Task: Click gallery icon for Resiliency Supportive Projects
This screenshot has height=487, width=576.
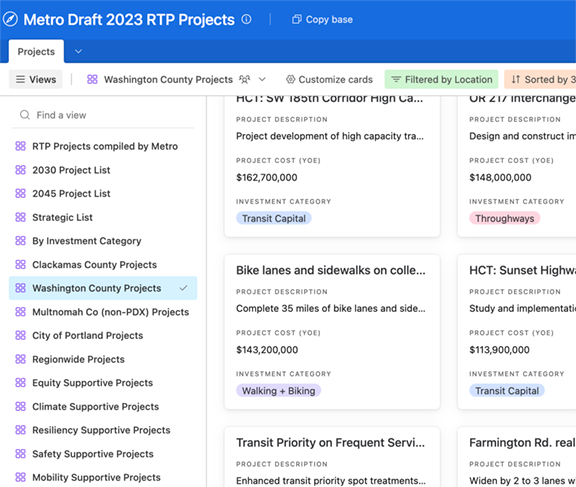Action: (21, 430)
